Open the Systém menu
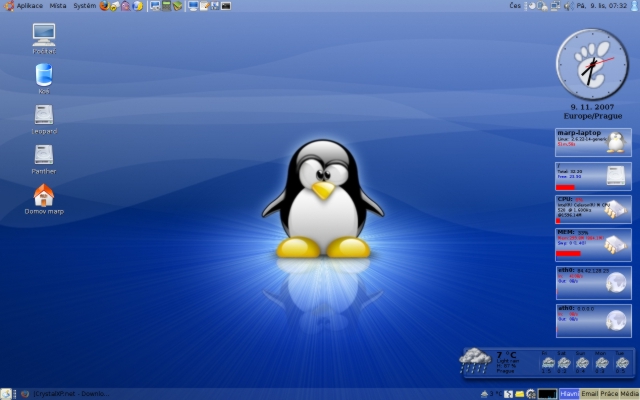 pyautogui.click(x=84, y=6)
